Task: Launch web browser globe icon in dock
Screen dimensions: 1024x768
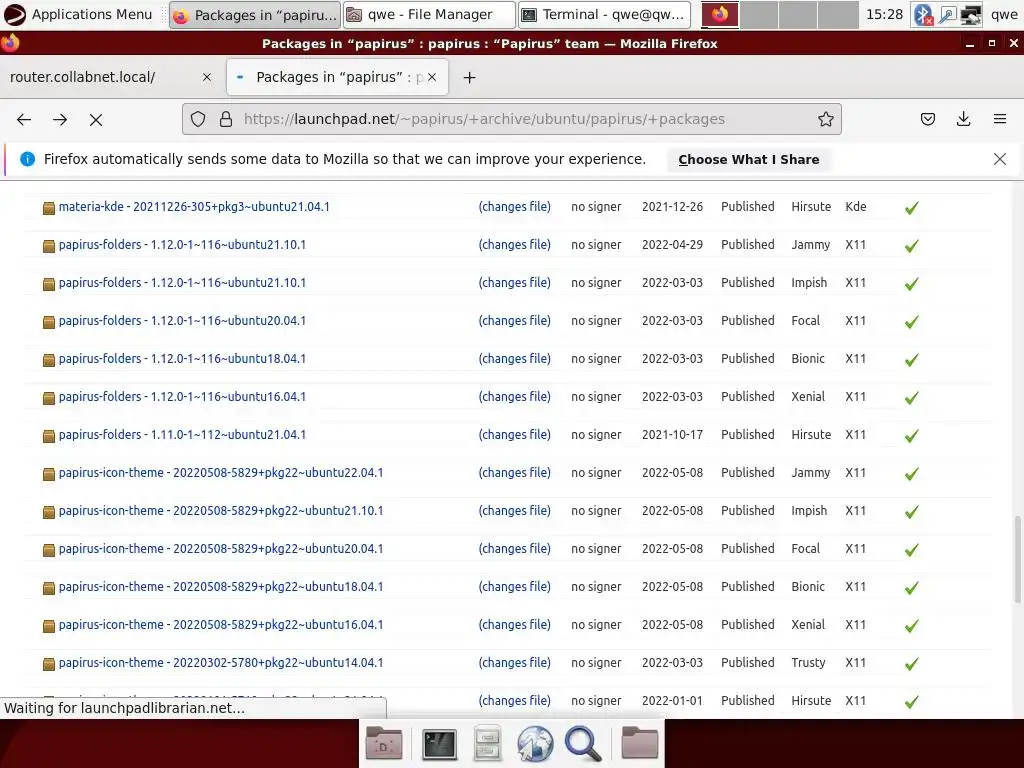Action: 536,743
